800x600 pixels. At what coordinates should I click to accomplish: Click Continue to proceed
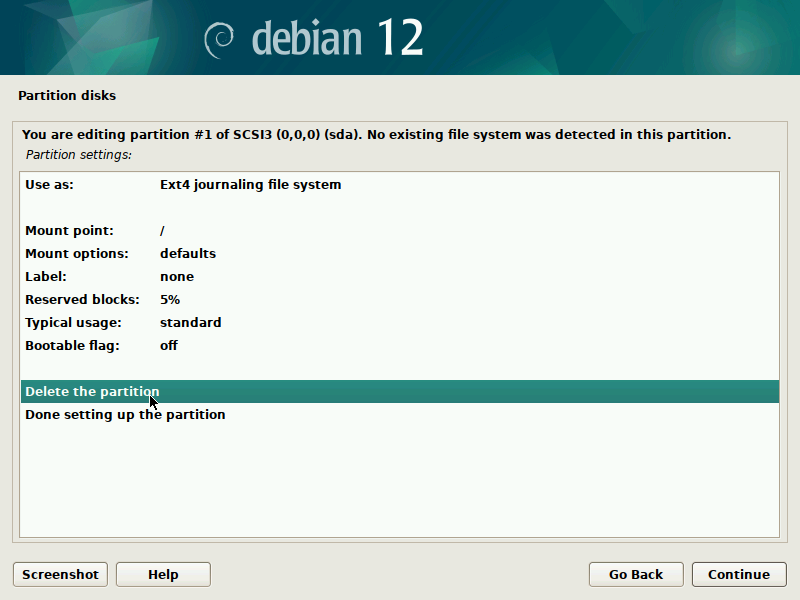739,574
